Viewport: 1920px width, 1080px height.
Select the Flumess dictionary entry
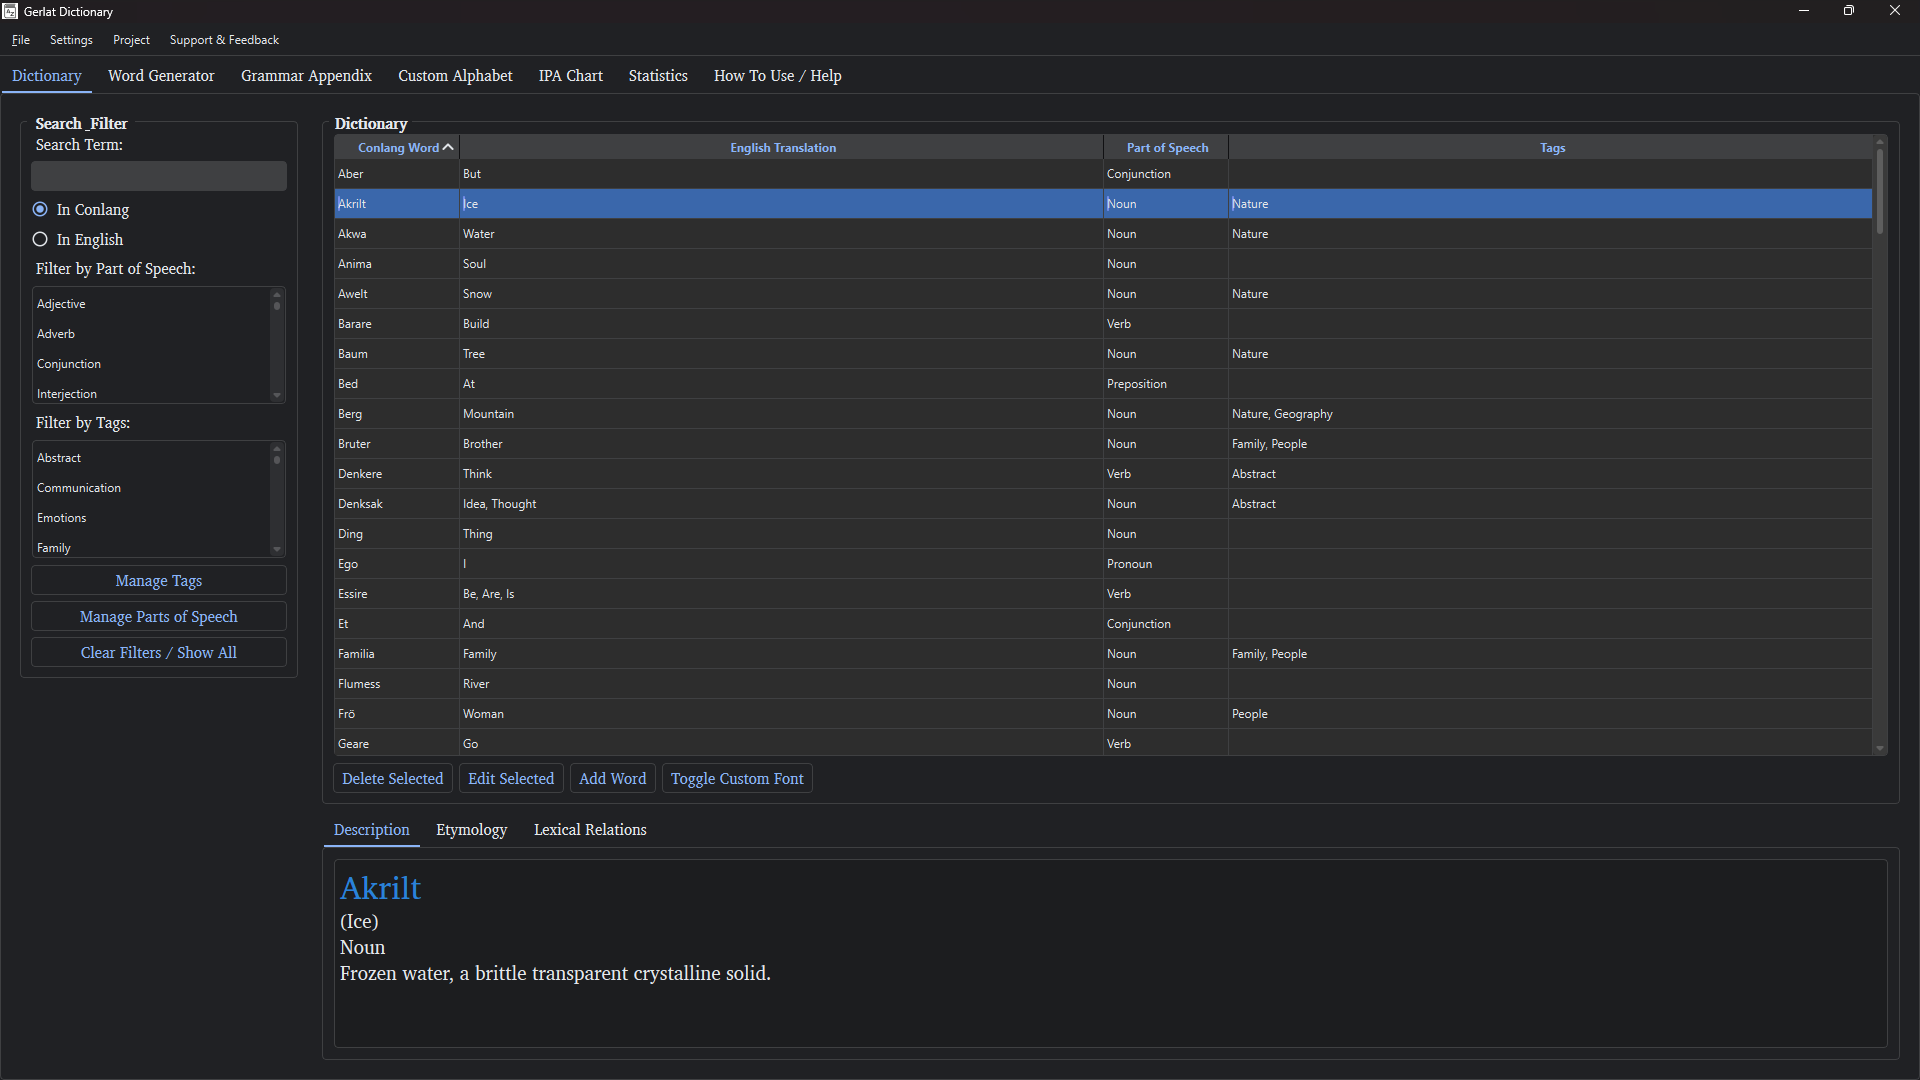click(x=1103, y=684)
